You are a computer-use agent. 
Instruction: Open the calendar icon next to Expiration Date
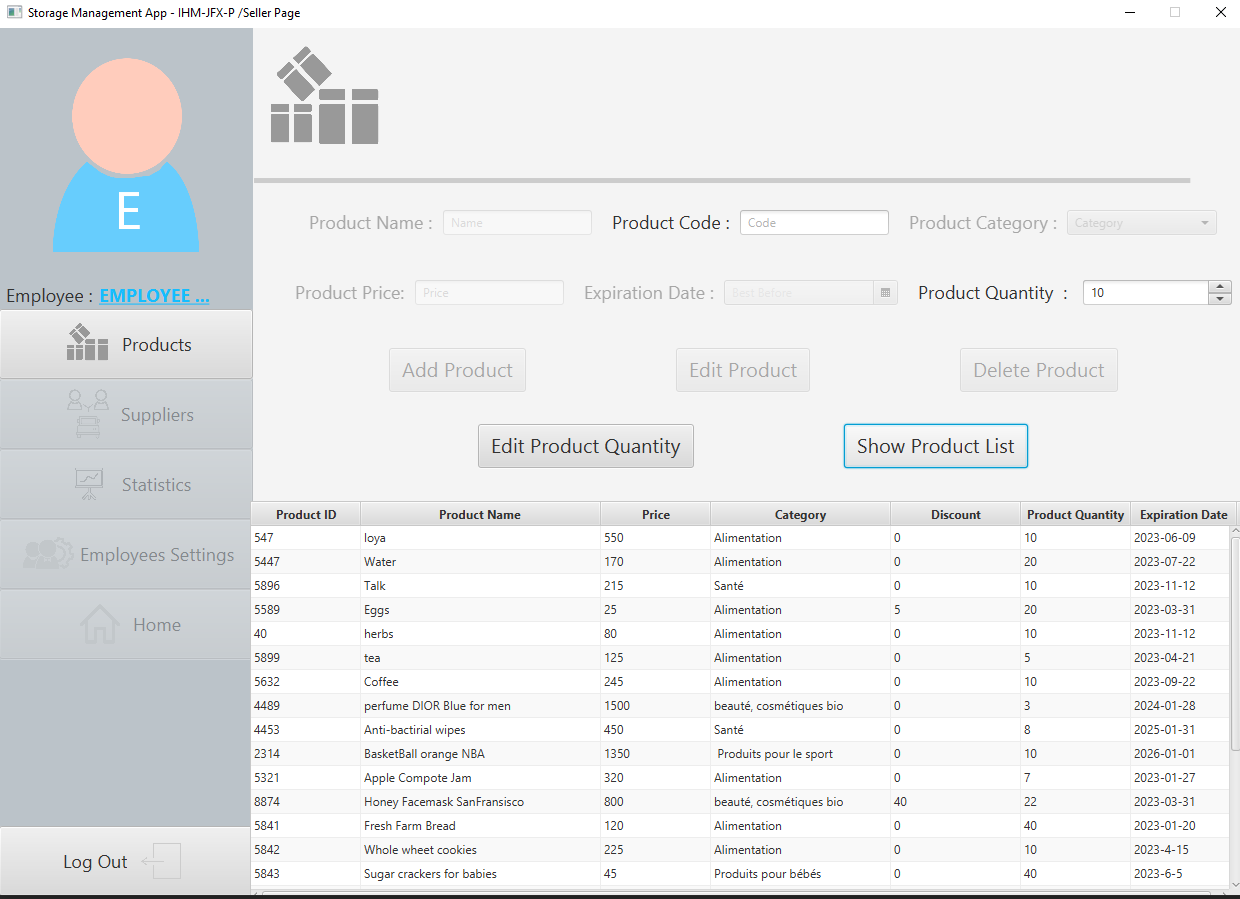(884, 292)
